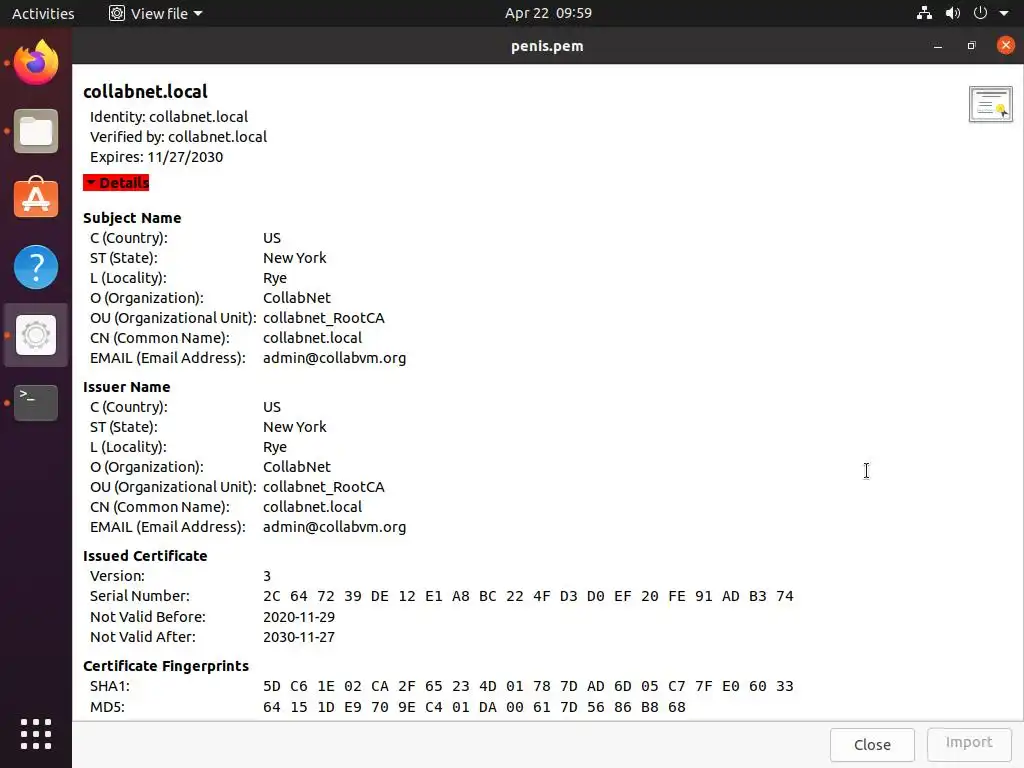Select the Serial Number hex value

click(528, 596)
